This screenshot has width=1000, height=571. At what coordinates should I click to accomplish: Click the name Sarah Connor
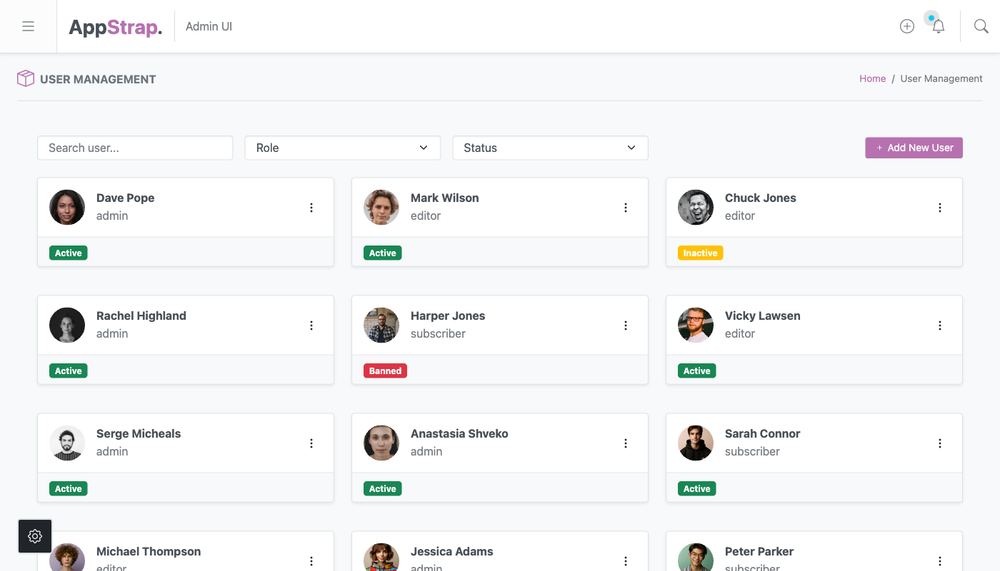[x=762, y=434]
